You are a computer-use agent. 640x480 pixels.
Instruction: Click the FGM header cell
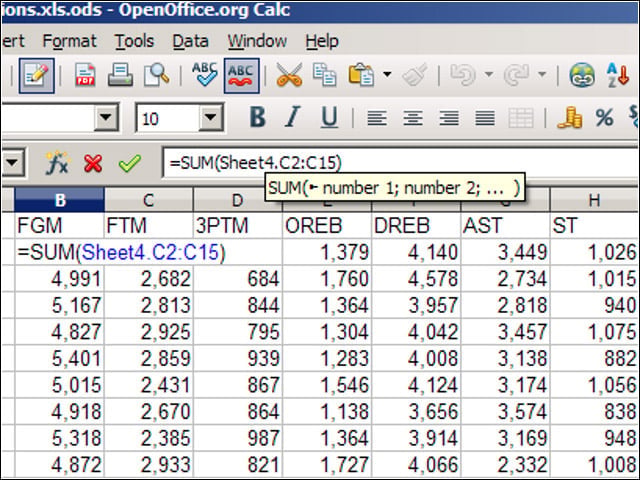pos(60,225)
